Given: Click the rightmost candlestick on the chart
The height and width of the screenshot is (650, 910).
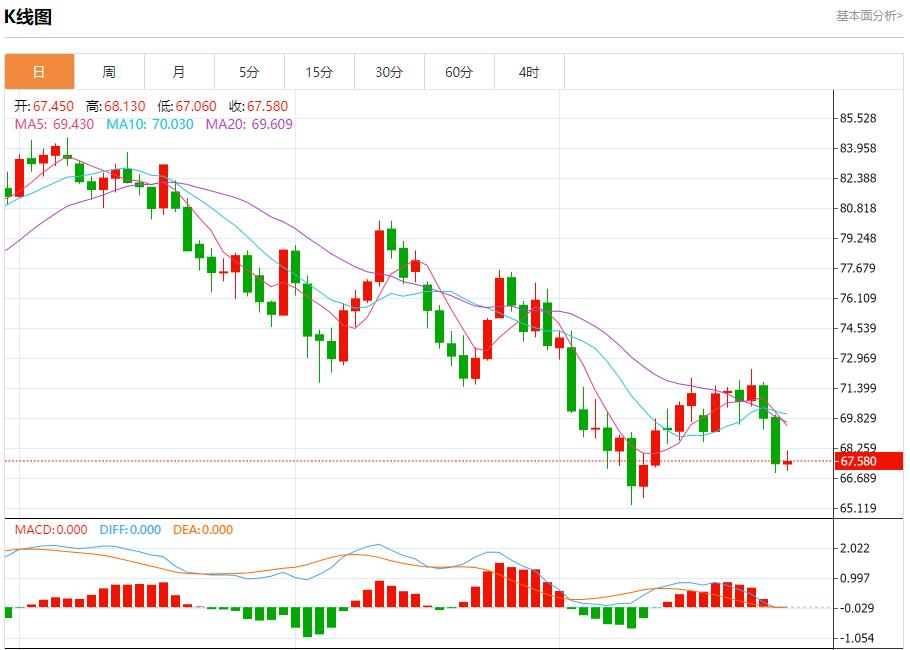Looking at the screenshot, I should click(788, 461).
